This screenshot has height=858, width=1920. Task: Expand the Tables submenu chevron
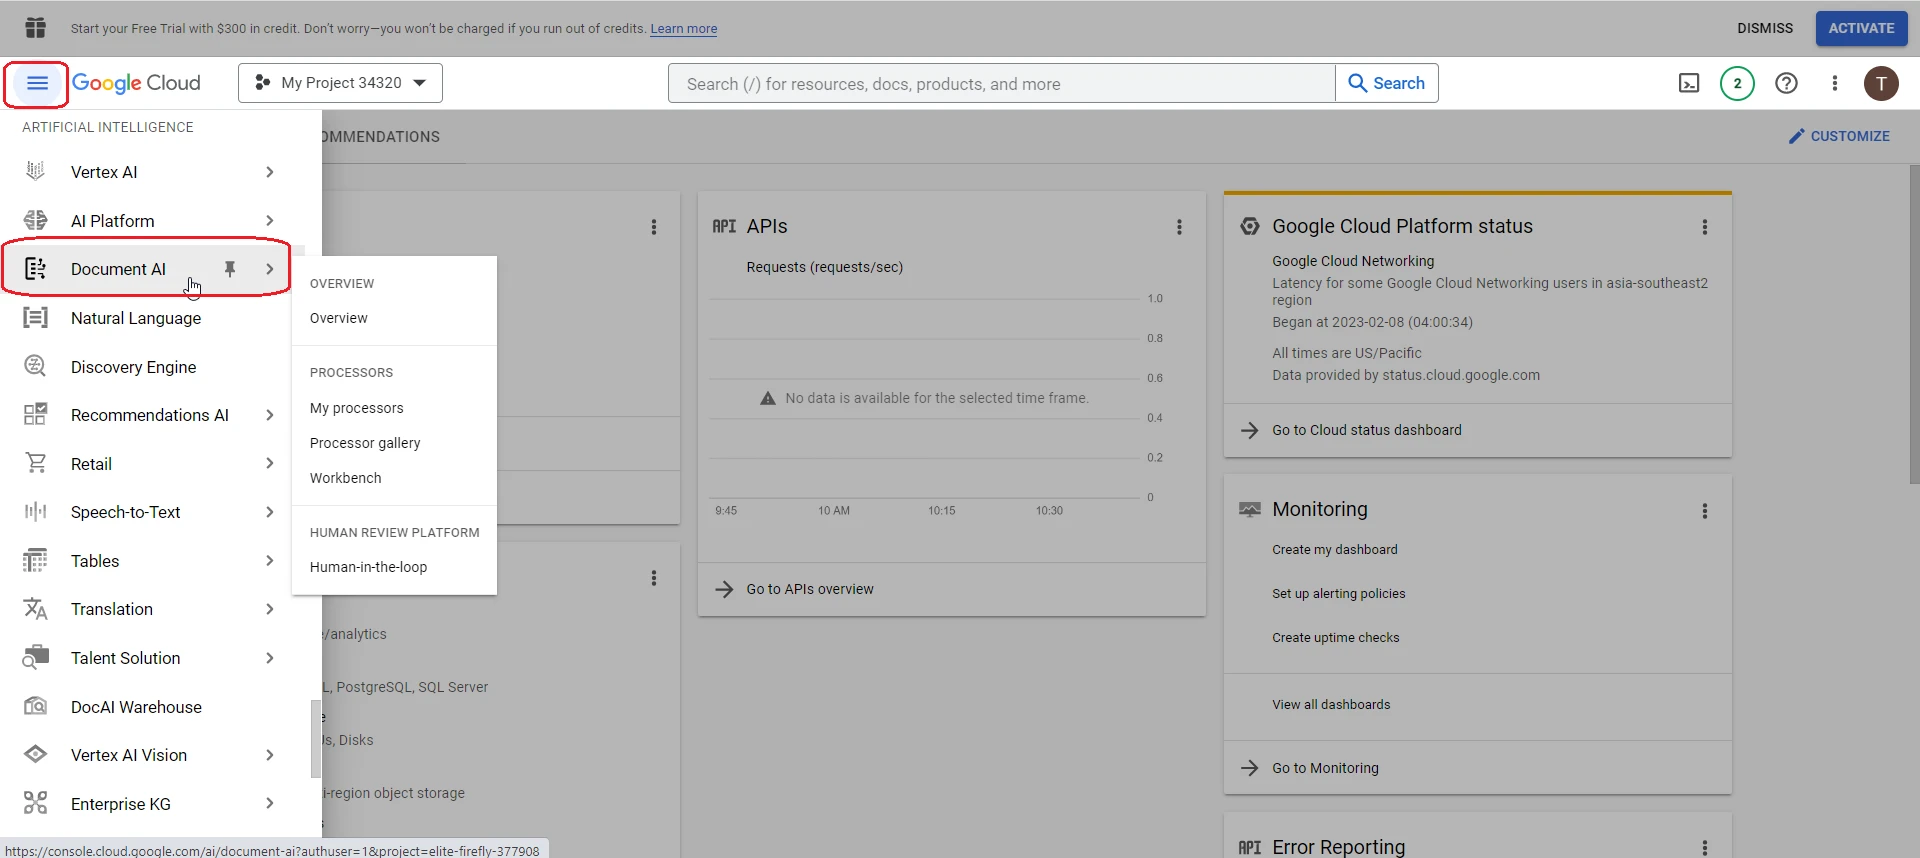click(x=270, y=561)
